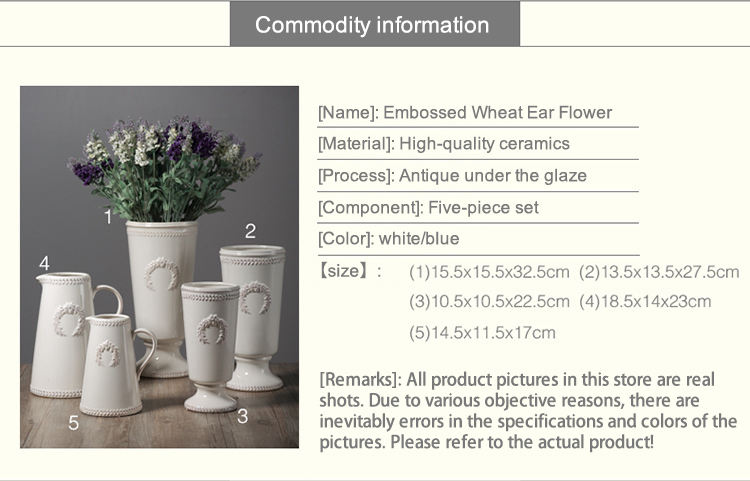Select size (1) 15.5x15.5x32.5cm
The image size is (750, 481).
click(x=489, y=272)
